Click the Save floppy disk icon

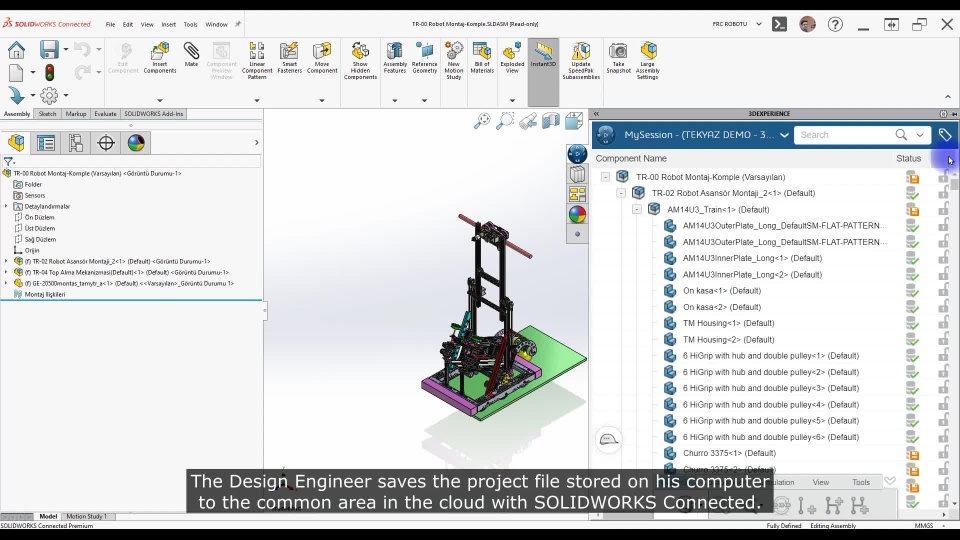pyautogui.click(x=49, y=49)
